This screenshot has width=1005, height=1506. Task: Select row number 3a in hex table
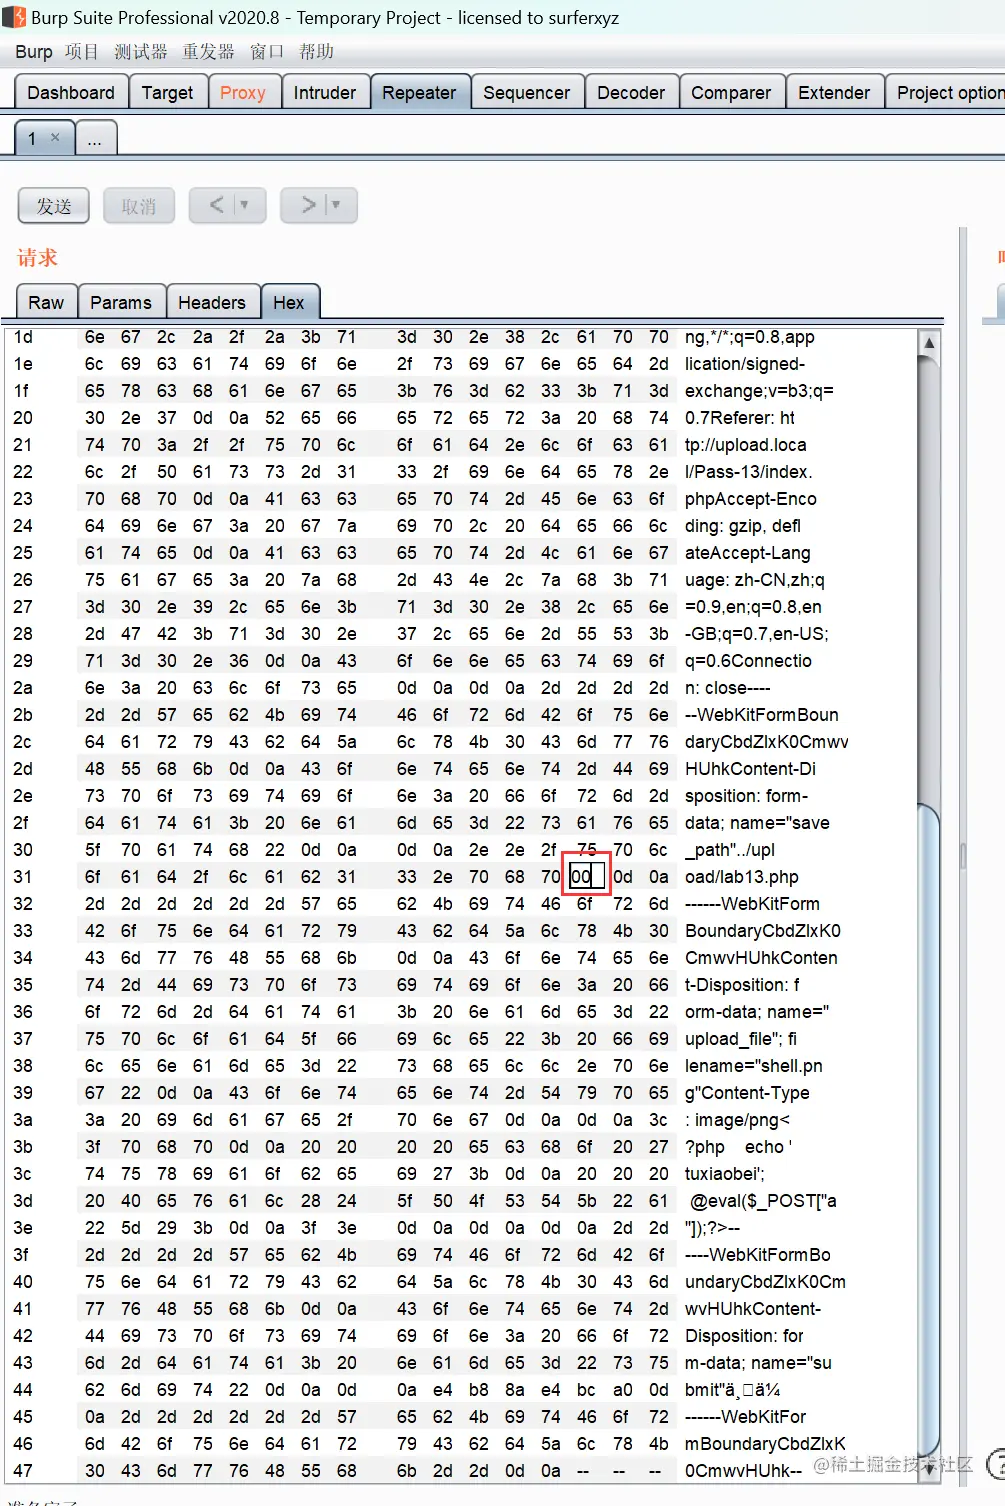[22, 1120]
